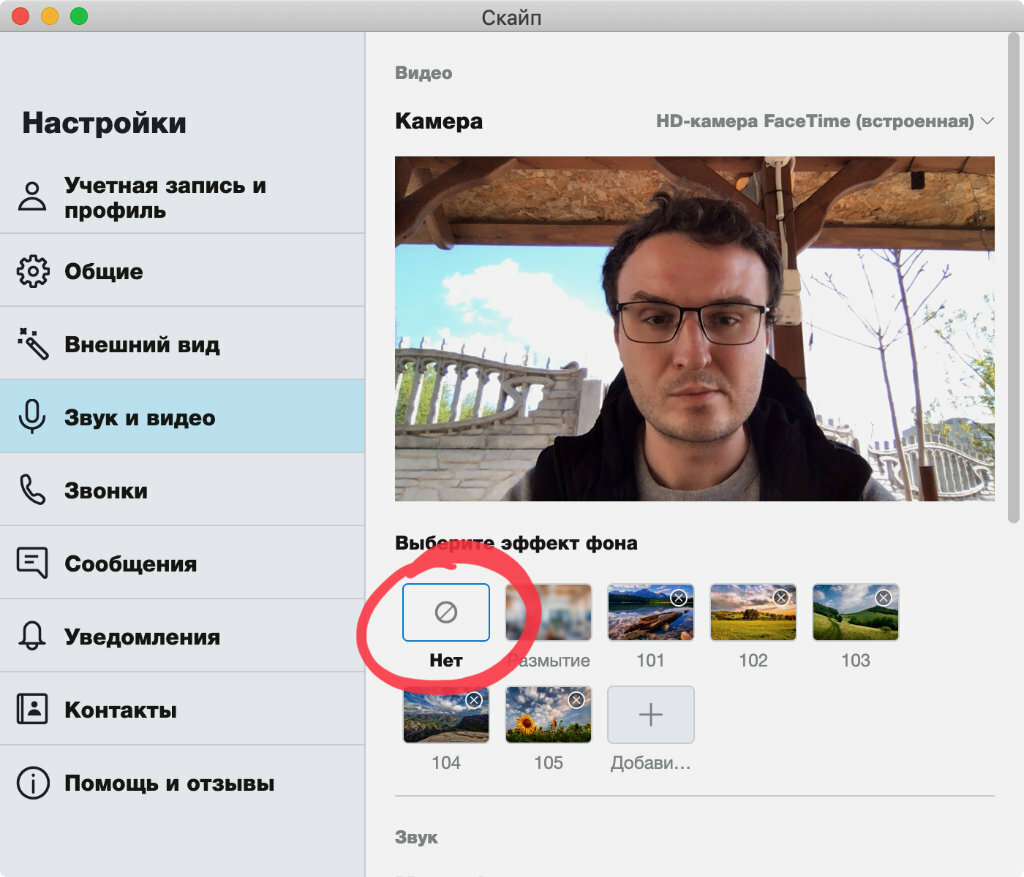
Task: Remove background 101 with its X icon
Action: 679,598
